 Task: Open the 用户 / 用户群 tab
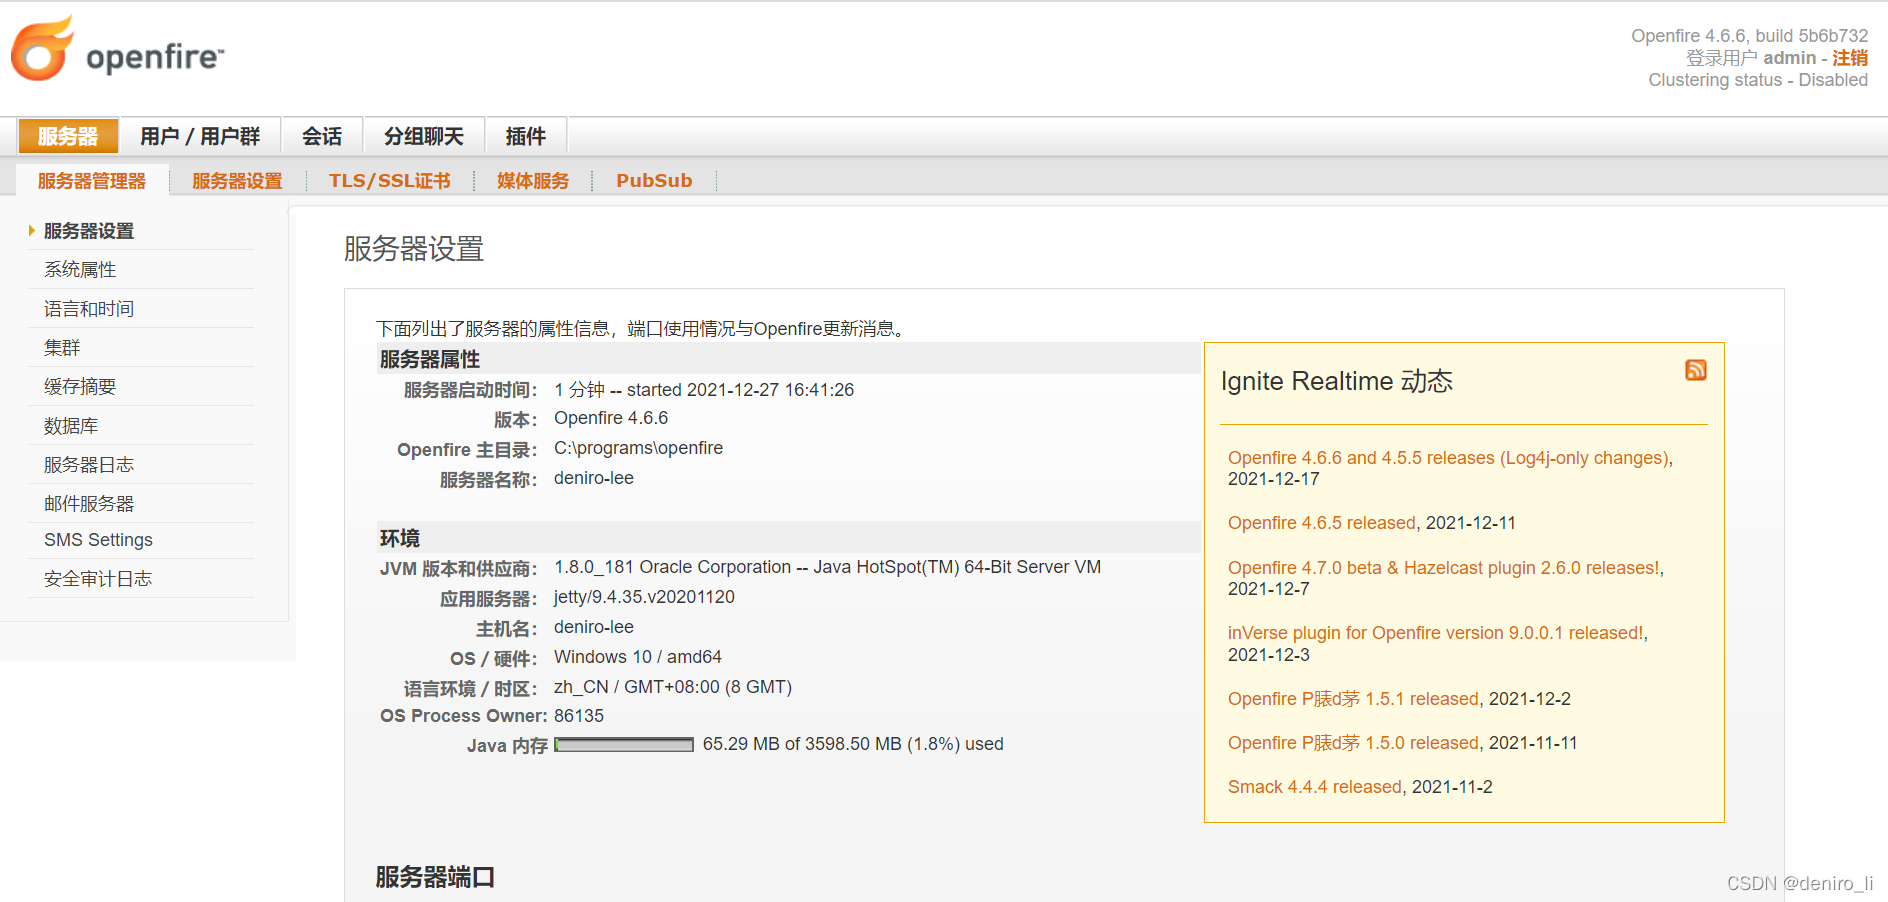coord(200,136)
